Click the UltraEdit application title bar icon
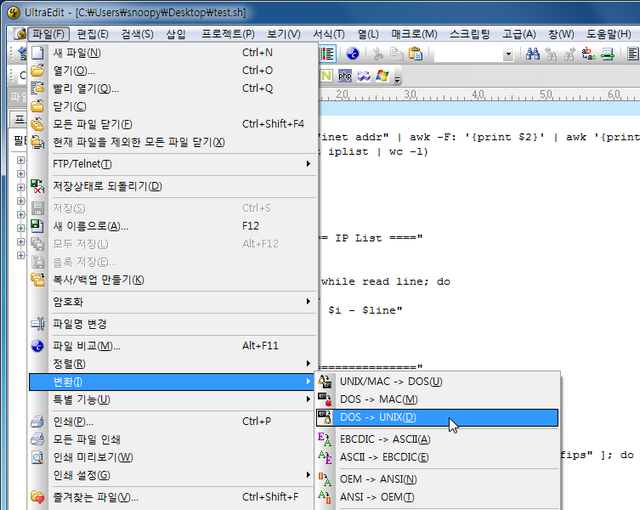Image resolution: width=640 pixels, height=510 pixels. pos(13,13)
